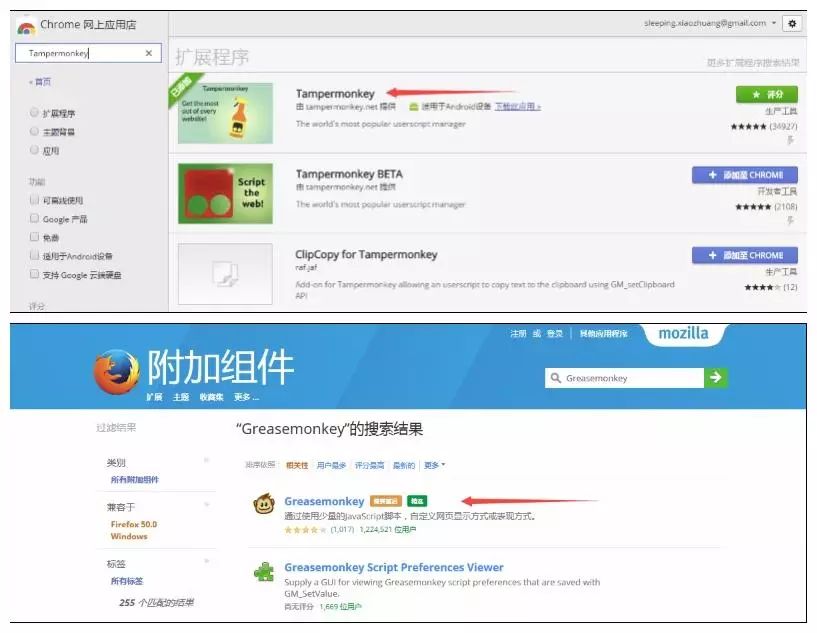
Task: Click Greasemonkey's star rating
Action: click(x=305, y=530)
